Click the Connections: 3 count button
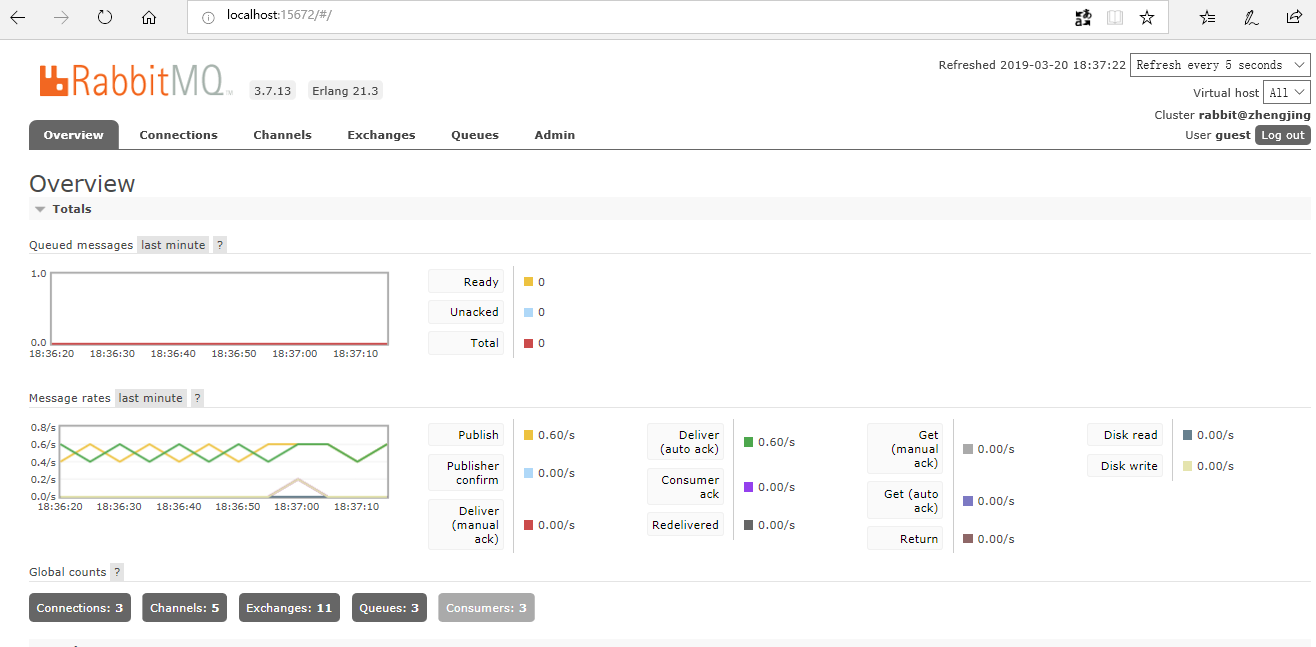 tap(80, 608)
